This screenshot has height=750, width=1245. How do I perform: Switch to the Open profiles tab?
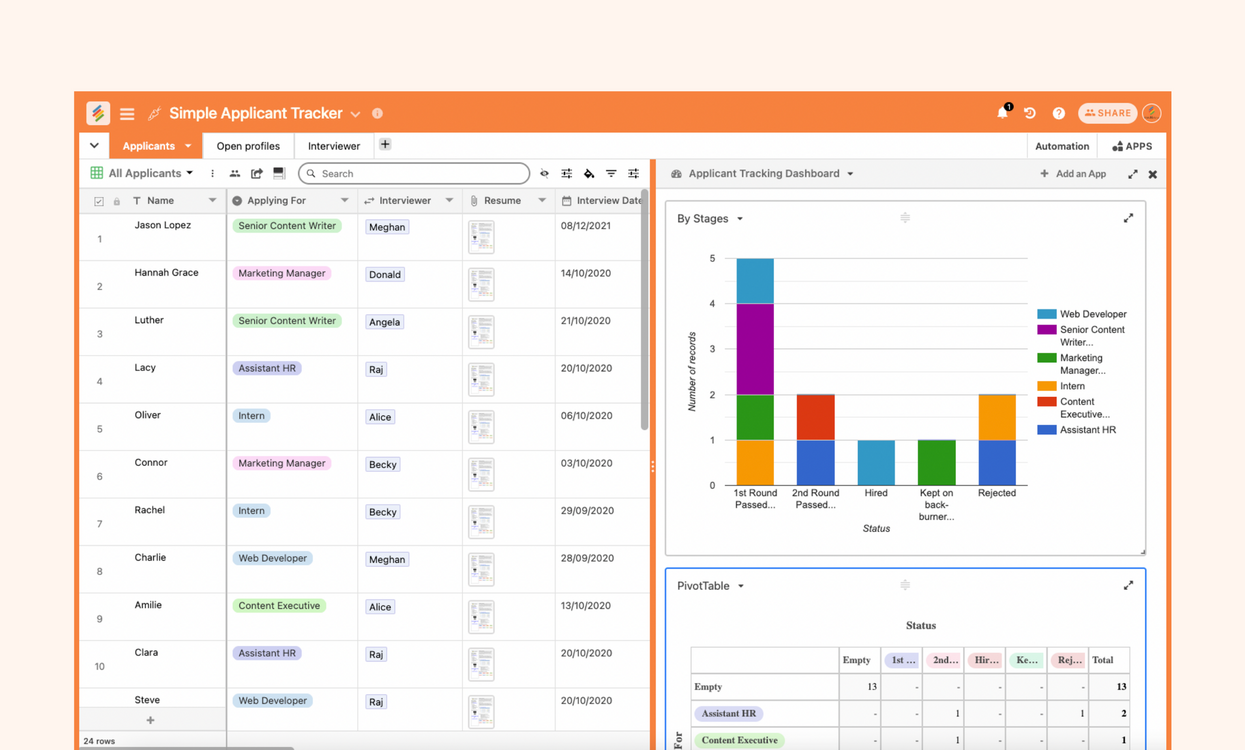click(x=248, y=146)
